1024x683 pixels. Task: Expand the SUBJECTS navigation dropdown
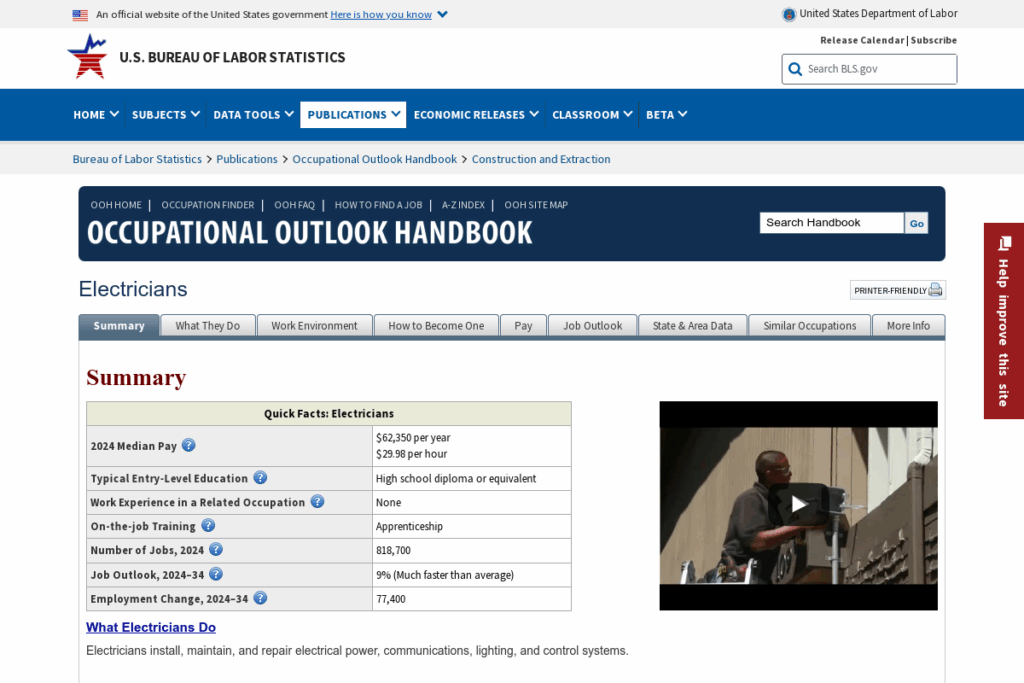coord(165,114)
